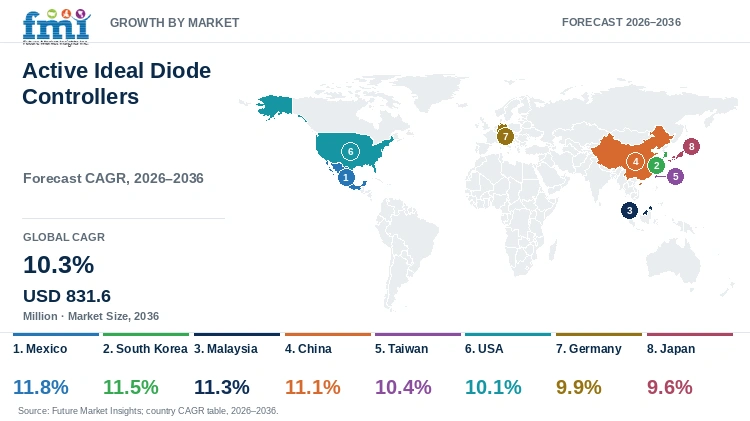750x421 pixels.
Task: Click the Growth by Market heading
Action: (x=175, y=22)
